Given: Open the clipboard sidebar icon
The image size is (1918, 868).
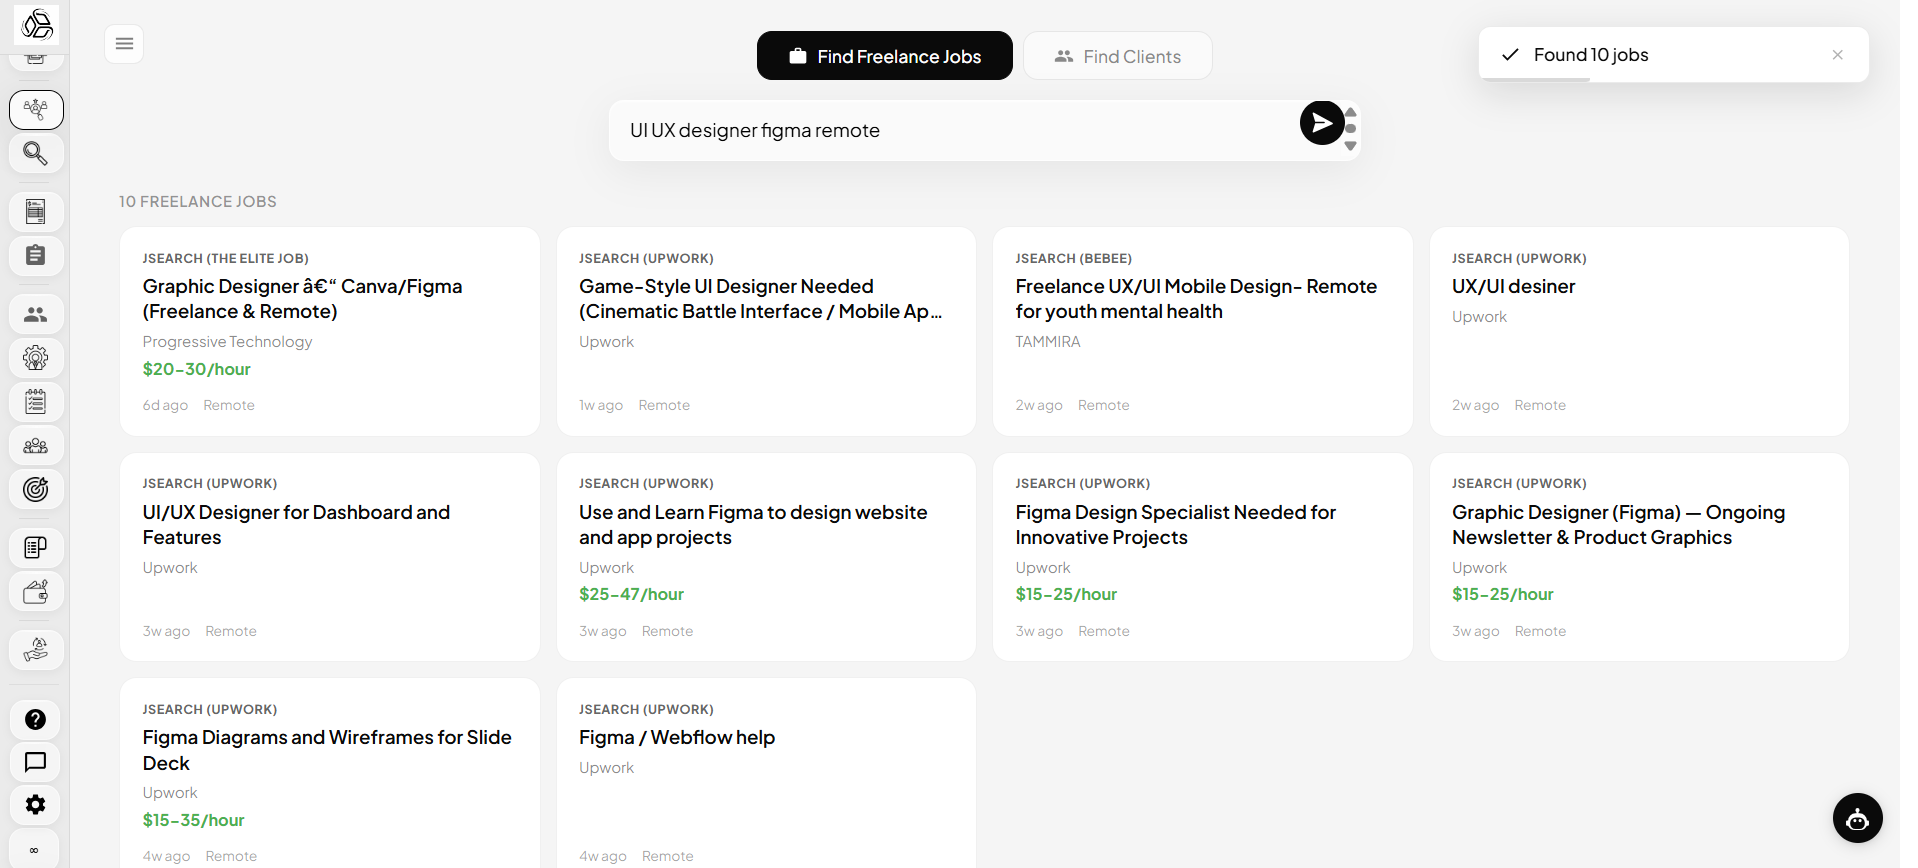Looking at the screenshot, I should [x=36, y=256].
